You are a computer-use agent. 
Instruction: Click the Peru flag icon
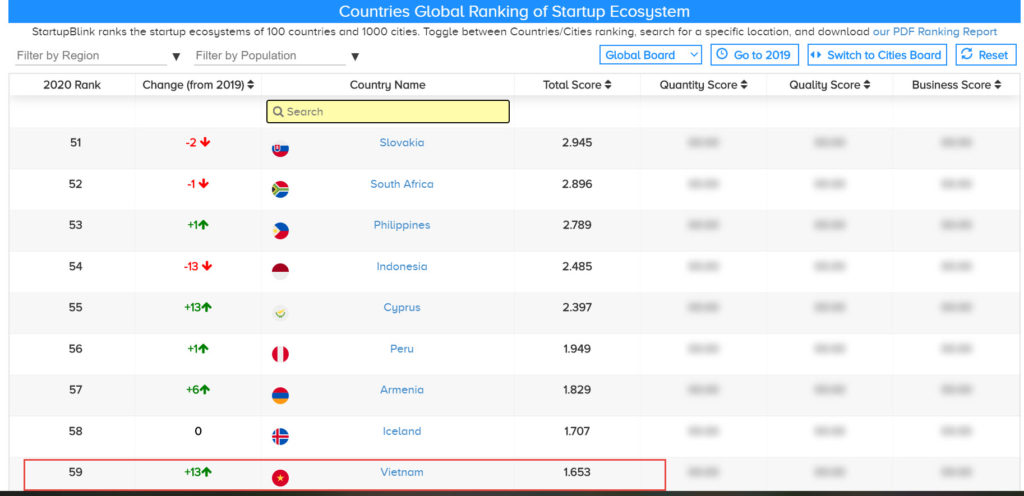pos(280,355)
